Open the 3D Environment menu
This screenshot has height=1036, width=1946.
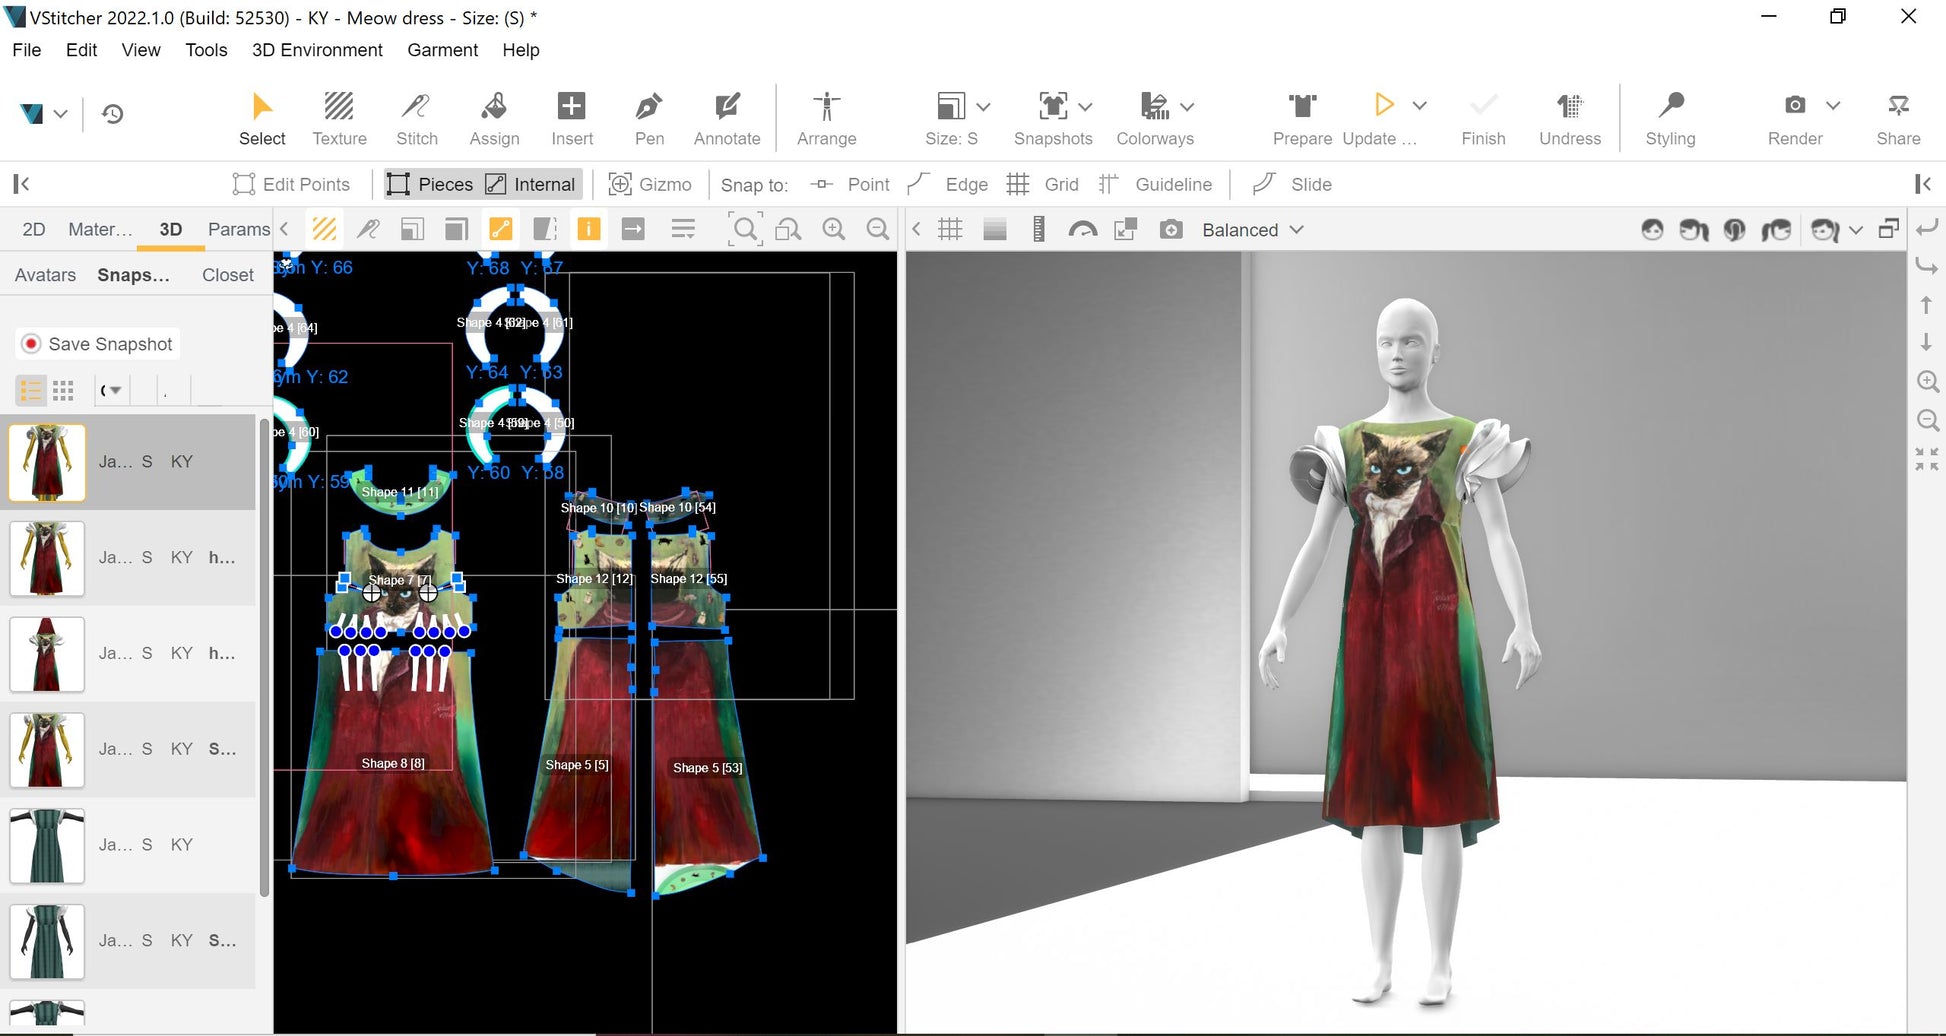317,50
